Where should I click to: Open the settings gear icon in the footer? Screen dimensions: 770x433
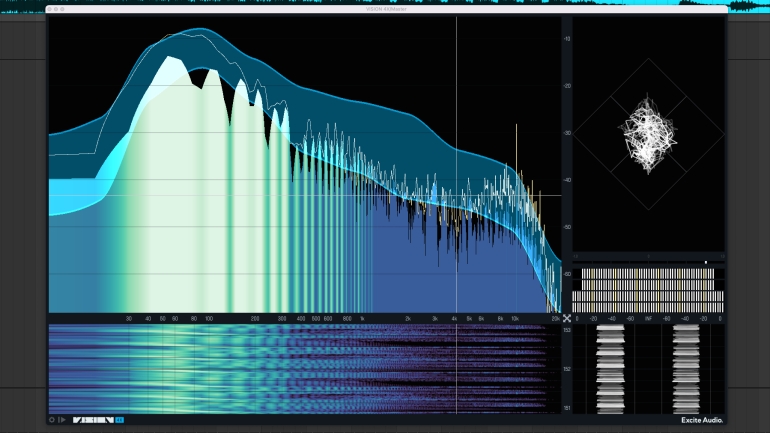click(52, 420)
